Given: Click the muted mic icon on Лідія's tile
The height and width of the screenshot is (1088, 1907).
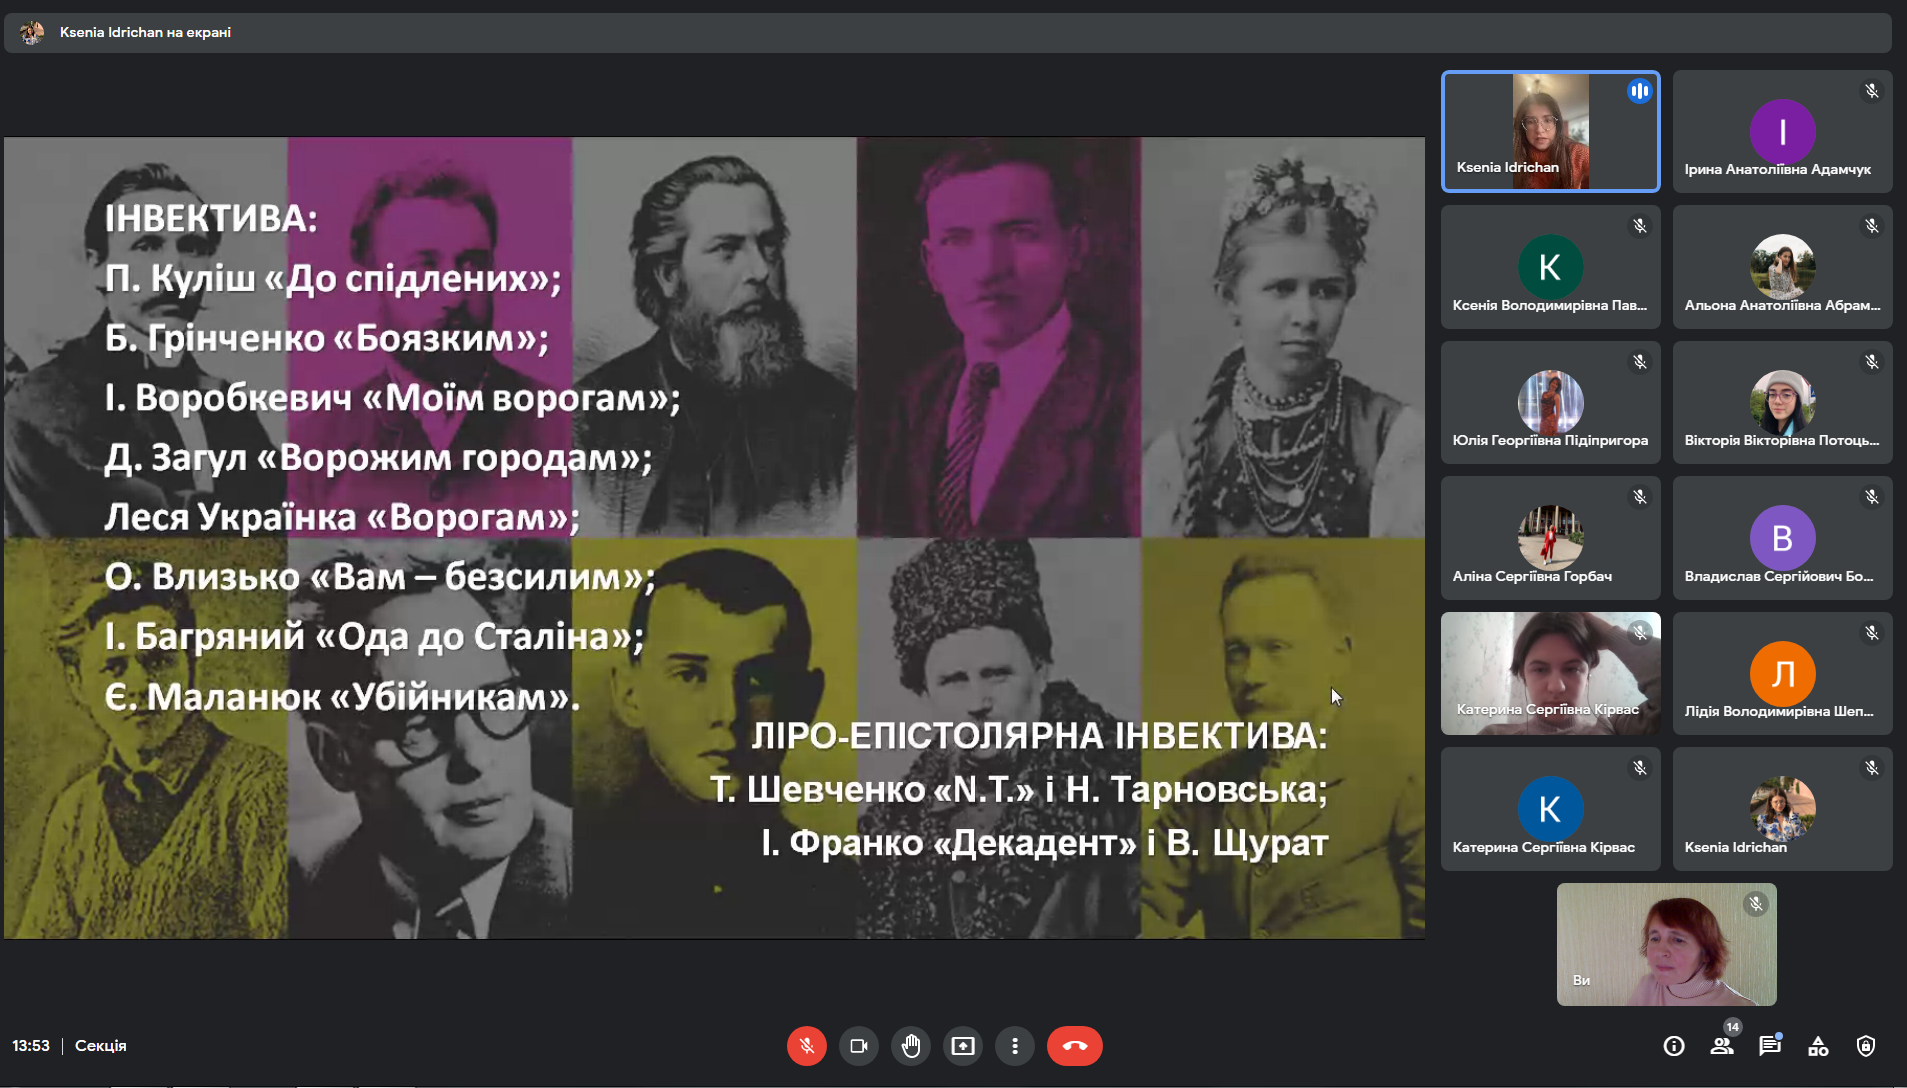Looking at the screenshot, I should point(1871,633).
